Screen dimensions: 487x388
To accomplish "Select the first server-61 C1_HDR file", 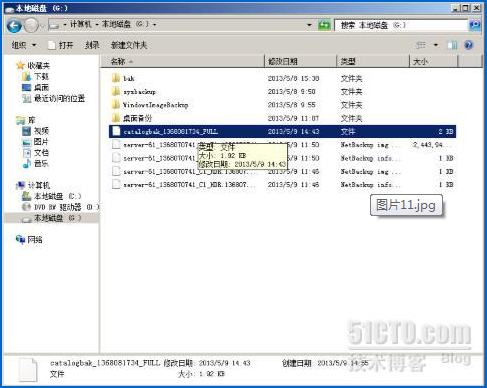I will [x=282, y=171].
